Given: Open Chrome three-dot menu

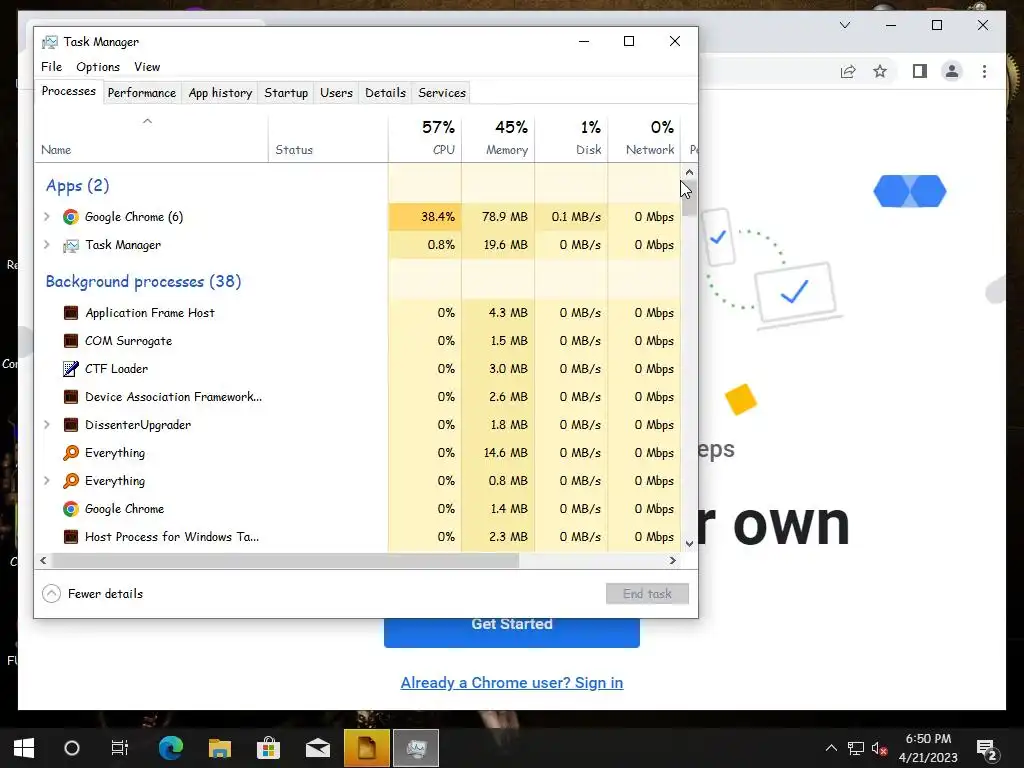Looking at the screenshot, I should [x=984, y=71].
